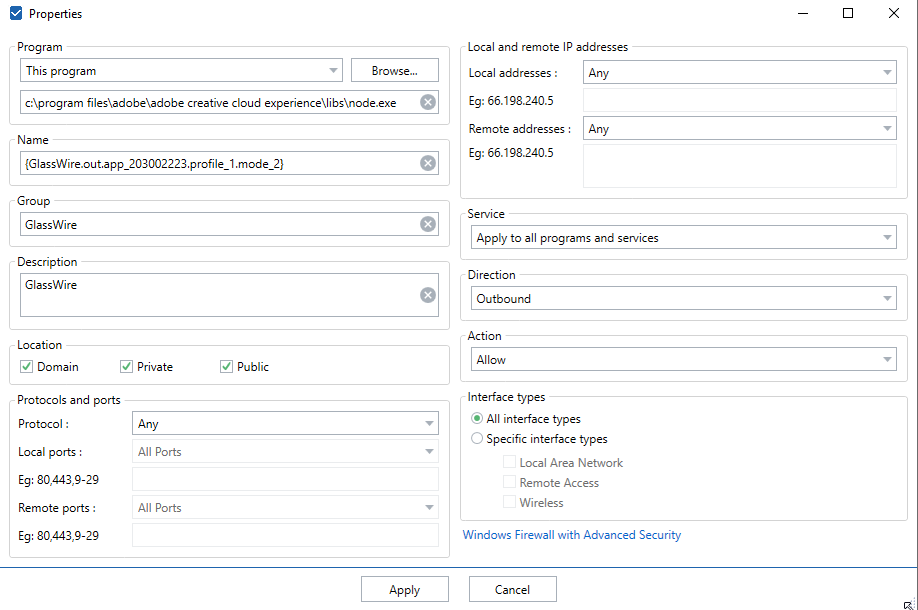
Task: Open the Local addresses dropdown
Action: pyautogui.click(x=739, y=73)
